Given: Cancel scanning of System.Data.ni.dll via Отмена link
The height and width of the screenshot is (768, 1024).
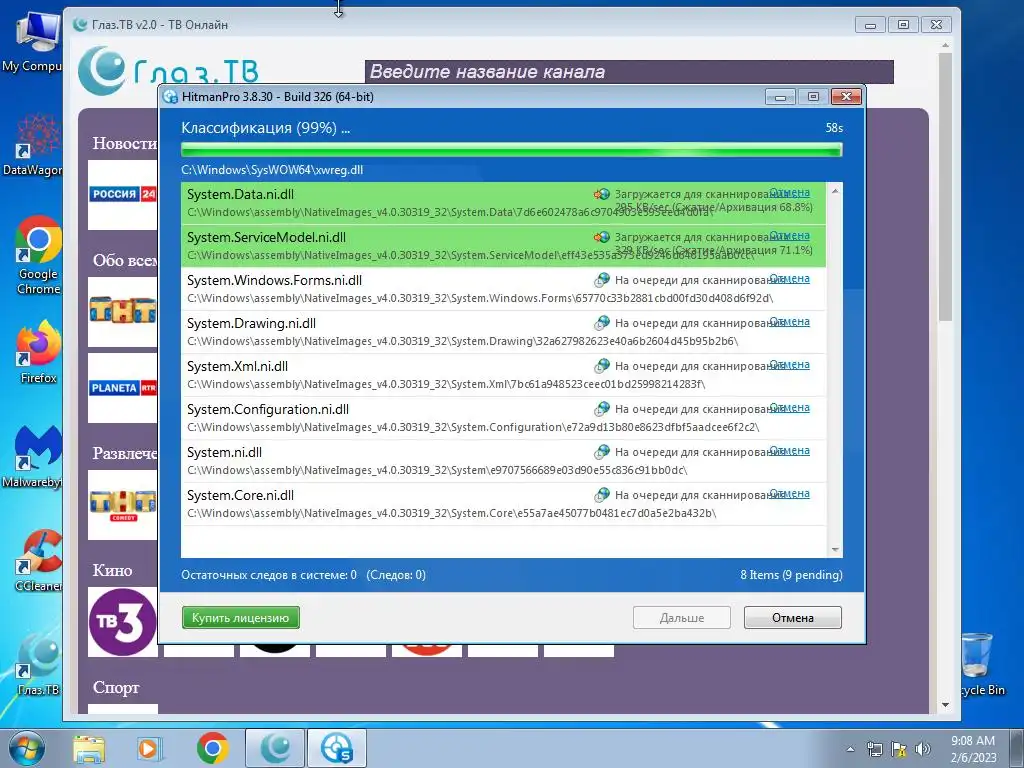Looking at the screenshot, I should click(x=789, y=193).
